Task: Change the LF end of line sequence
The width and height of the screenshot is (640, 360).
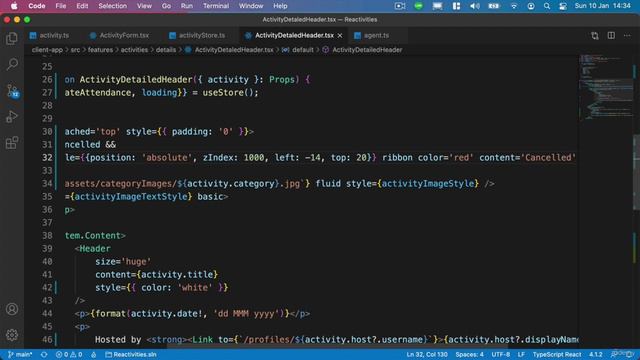Action: (x=521, y=354)
